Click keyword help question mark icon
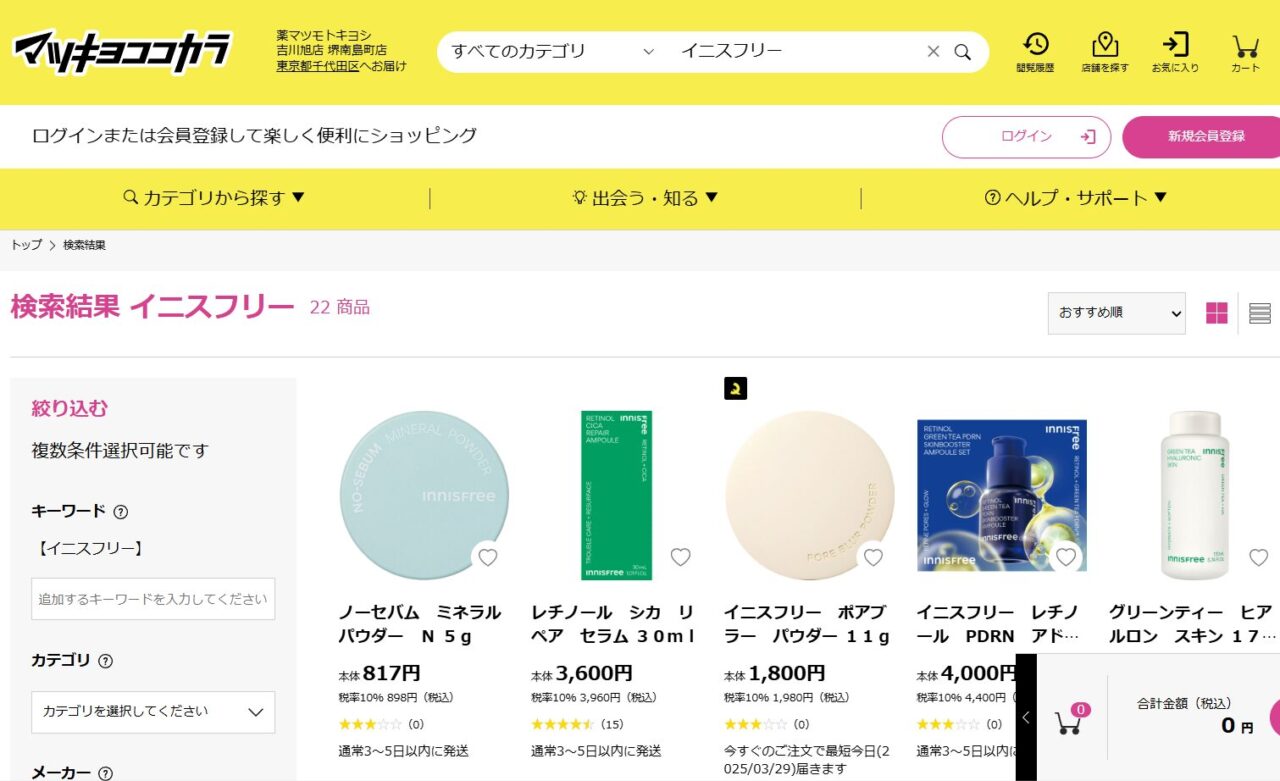This screenshot has height=781, width=1280. tap(120, 511)
